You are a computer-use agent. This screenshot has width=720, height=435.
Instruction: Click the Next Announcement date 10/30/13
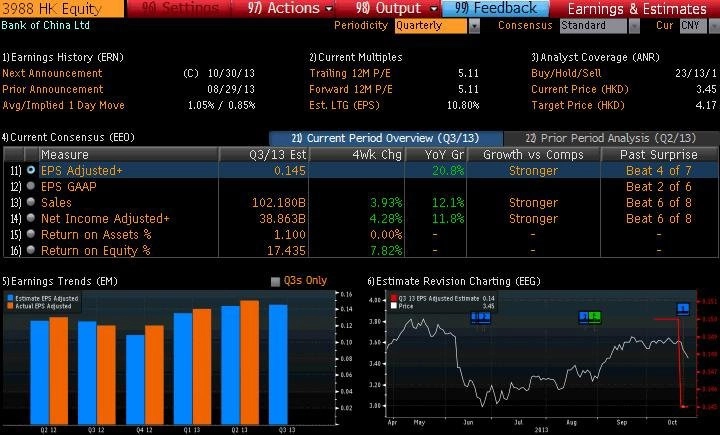tap(231, 73)
